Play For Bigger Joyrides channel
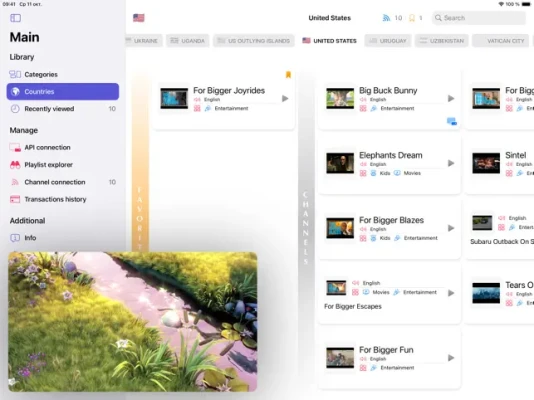This screenshot has width=534, height=400. tap(285, 99)
